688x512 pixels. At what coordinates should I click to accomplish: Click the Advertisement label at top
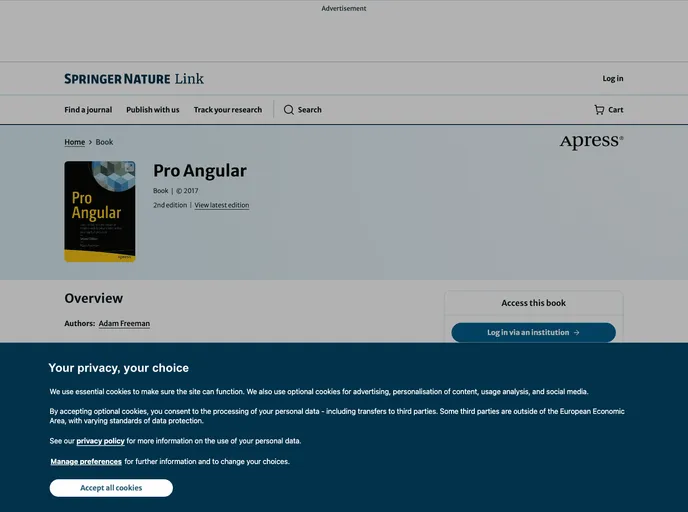coord(344,8)
